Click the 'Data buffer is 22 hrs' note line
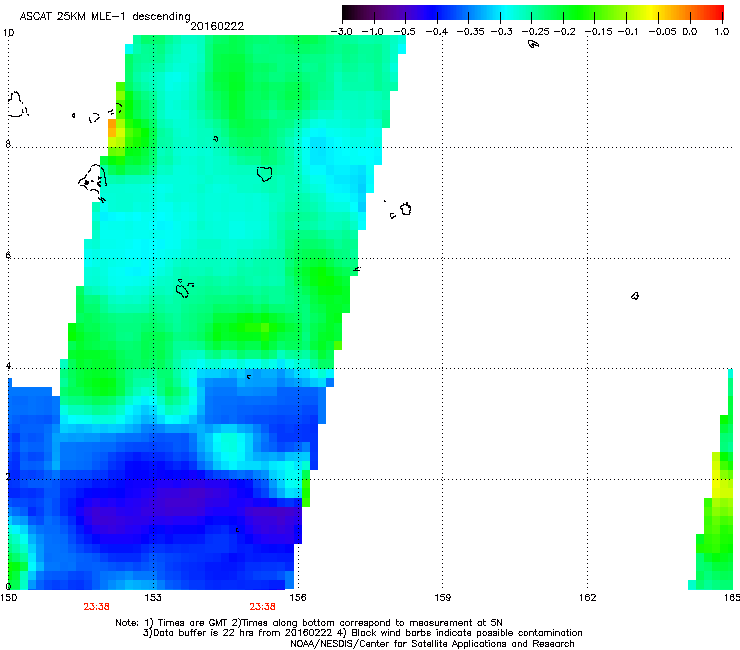 (362, 633)
